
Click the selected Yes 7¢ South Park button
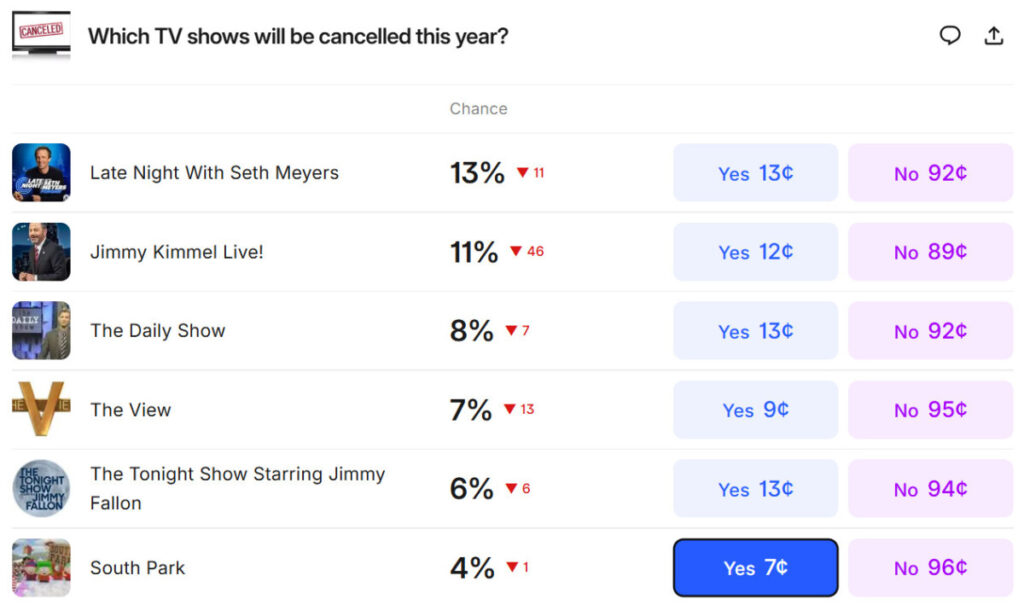click(x=755, y=568)
